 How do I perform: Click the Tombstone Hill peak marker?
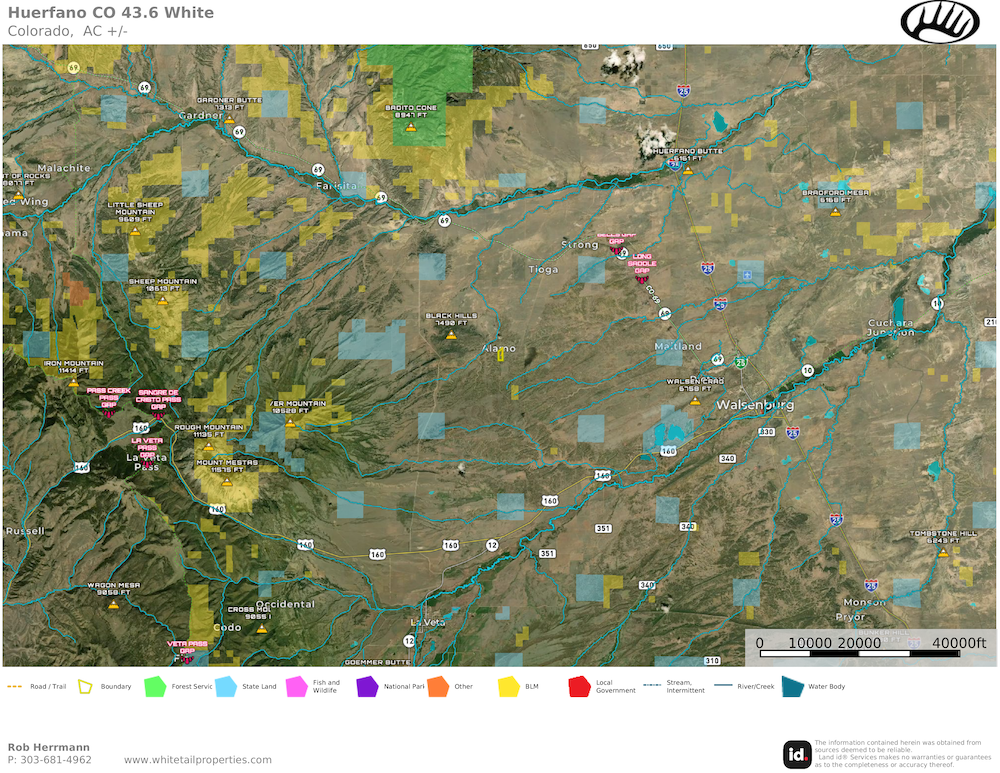click(x=943, y=552)
